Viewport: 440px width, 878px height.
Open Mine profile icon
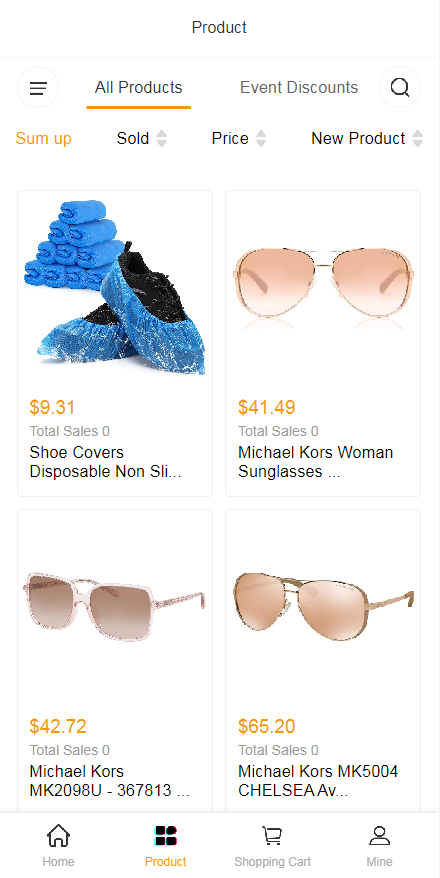pos(380,836)
